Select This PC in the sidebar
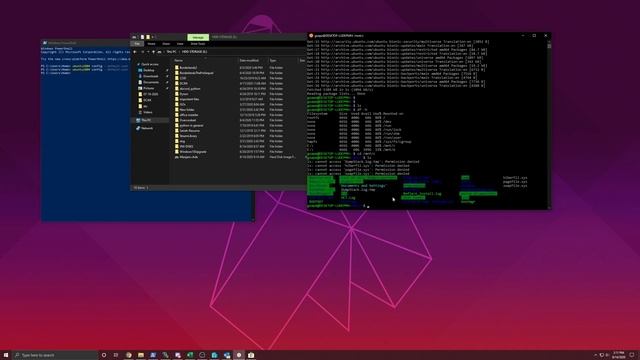This screenshot has height=360, width=640. click(x=146, y=120)
